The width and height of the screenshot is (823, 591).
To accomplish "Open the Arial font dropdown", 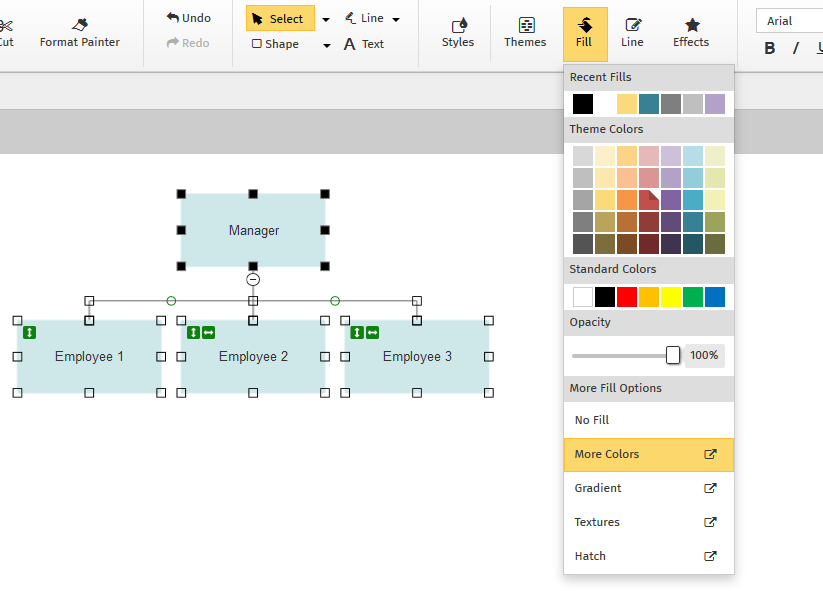I will click(x=790, y=21).
